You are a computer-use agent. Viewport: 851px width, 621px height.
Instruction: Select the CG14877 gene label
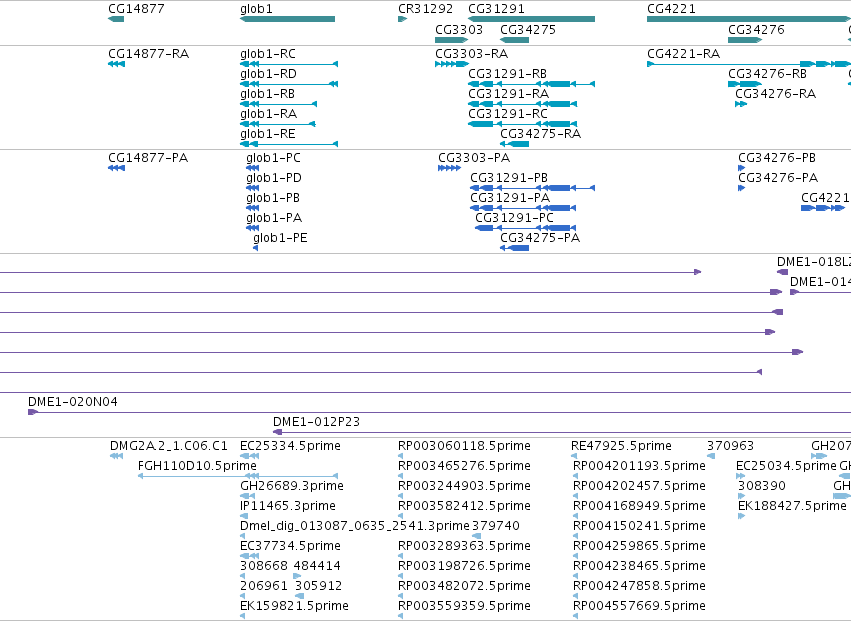click(136, 9)
